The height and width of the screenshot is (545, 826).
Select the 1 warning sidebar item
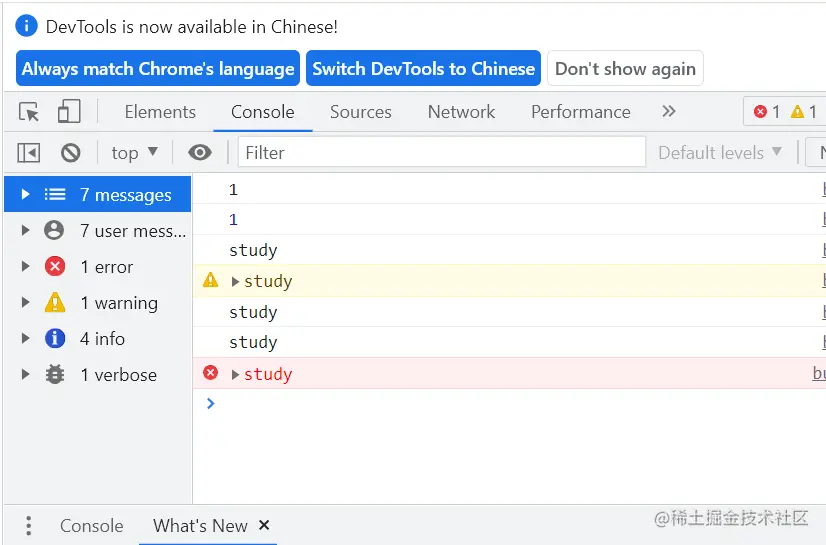118,303
